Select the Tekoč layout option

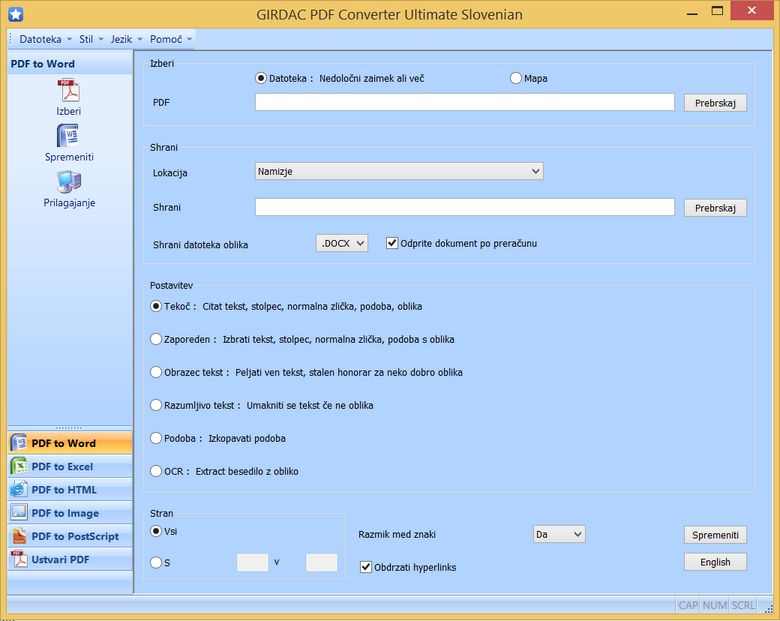coord(156,306)
